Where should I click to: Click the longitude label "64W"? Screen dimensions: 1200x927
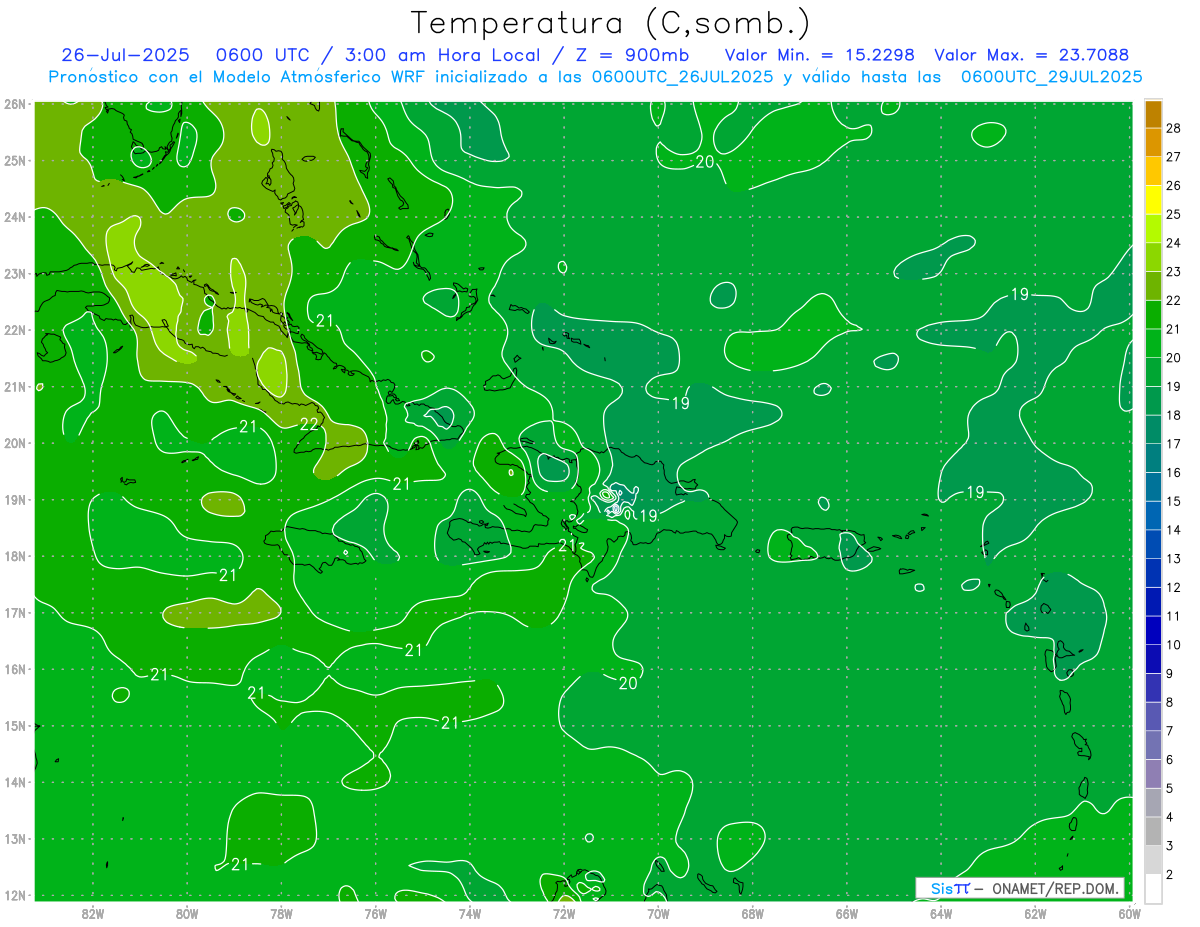point(940,913)
